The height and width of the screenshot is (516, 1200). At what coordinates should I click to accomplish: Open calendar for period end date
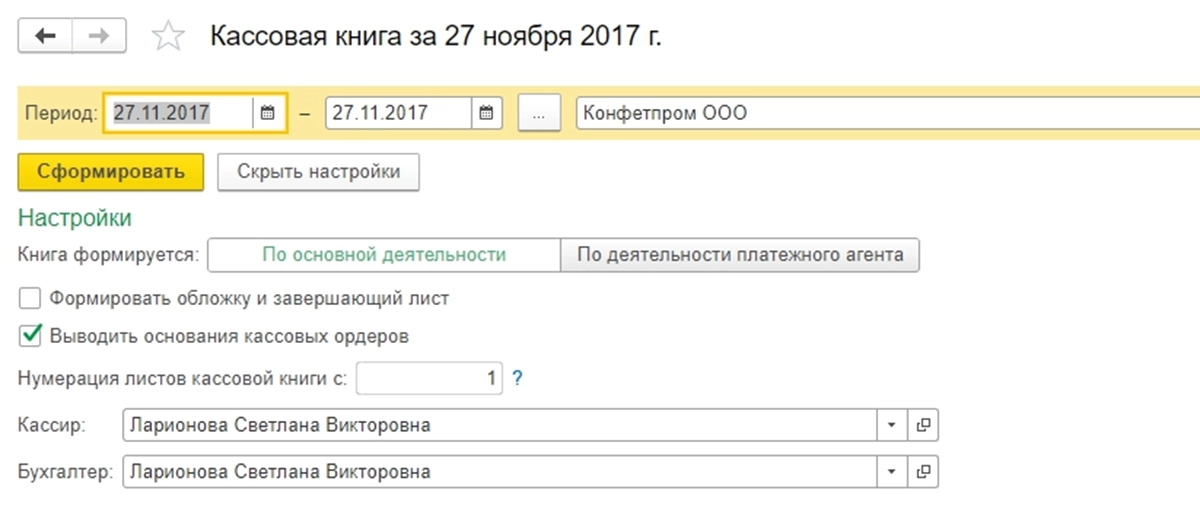coord(485,113)
